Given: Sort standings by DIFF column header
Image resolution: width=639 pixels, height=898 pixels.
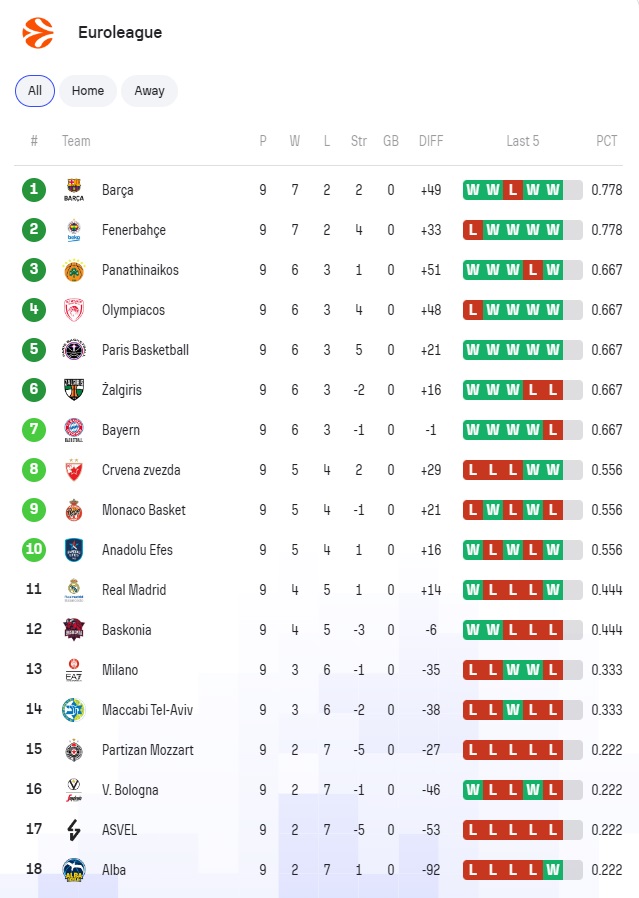Looking at the screenshot, I should tap(431, 141).
